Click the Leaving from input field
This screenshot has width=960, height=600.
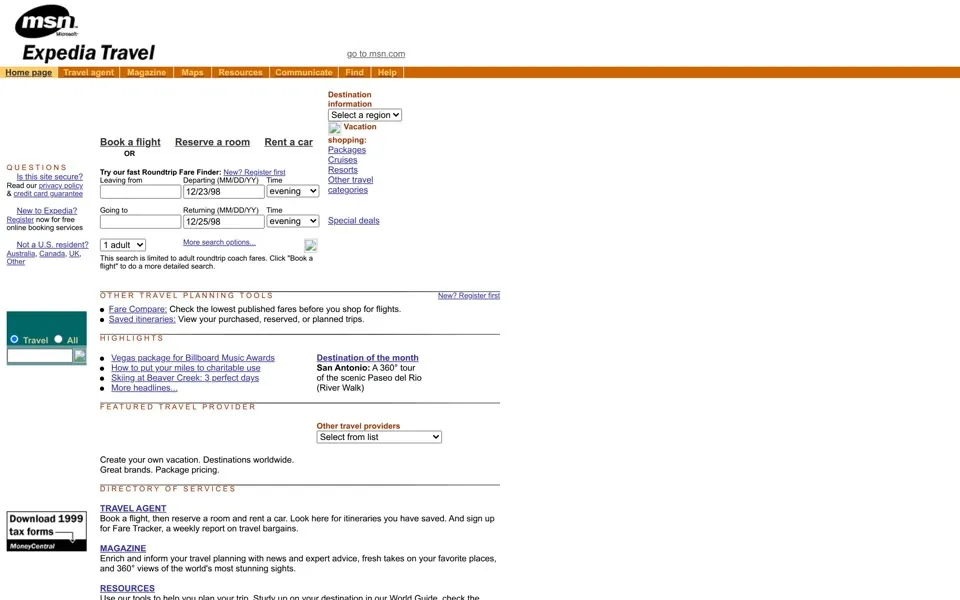point(140,192)
